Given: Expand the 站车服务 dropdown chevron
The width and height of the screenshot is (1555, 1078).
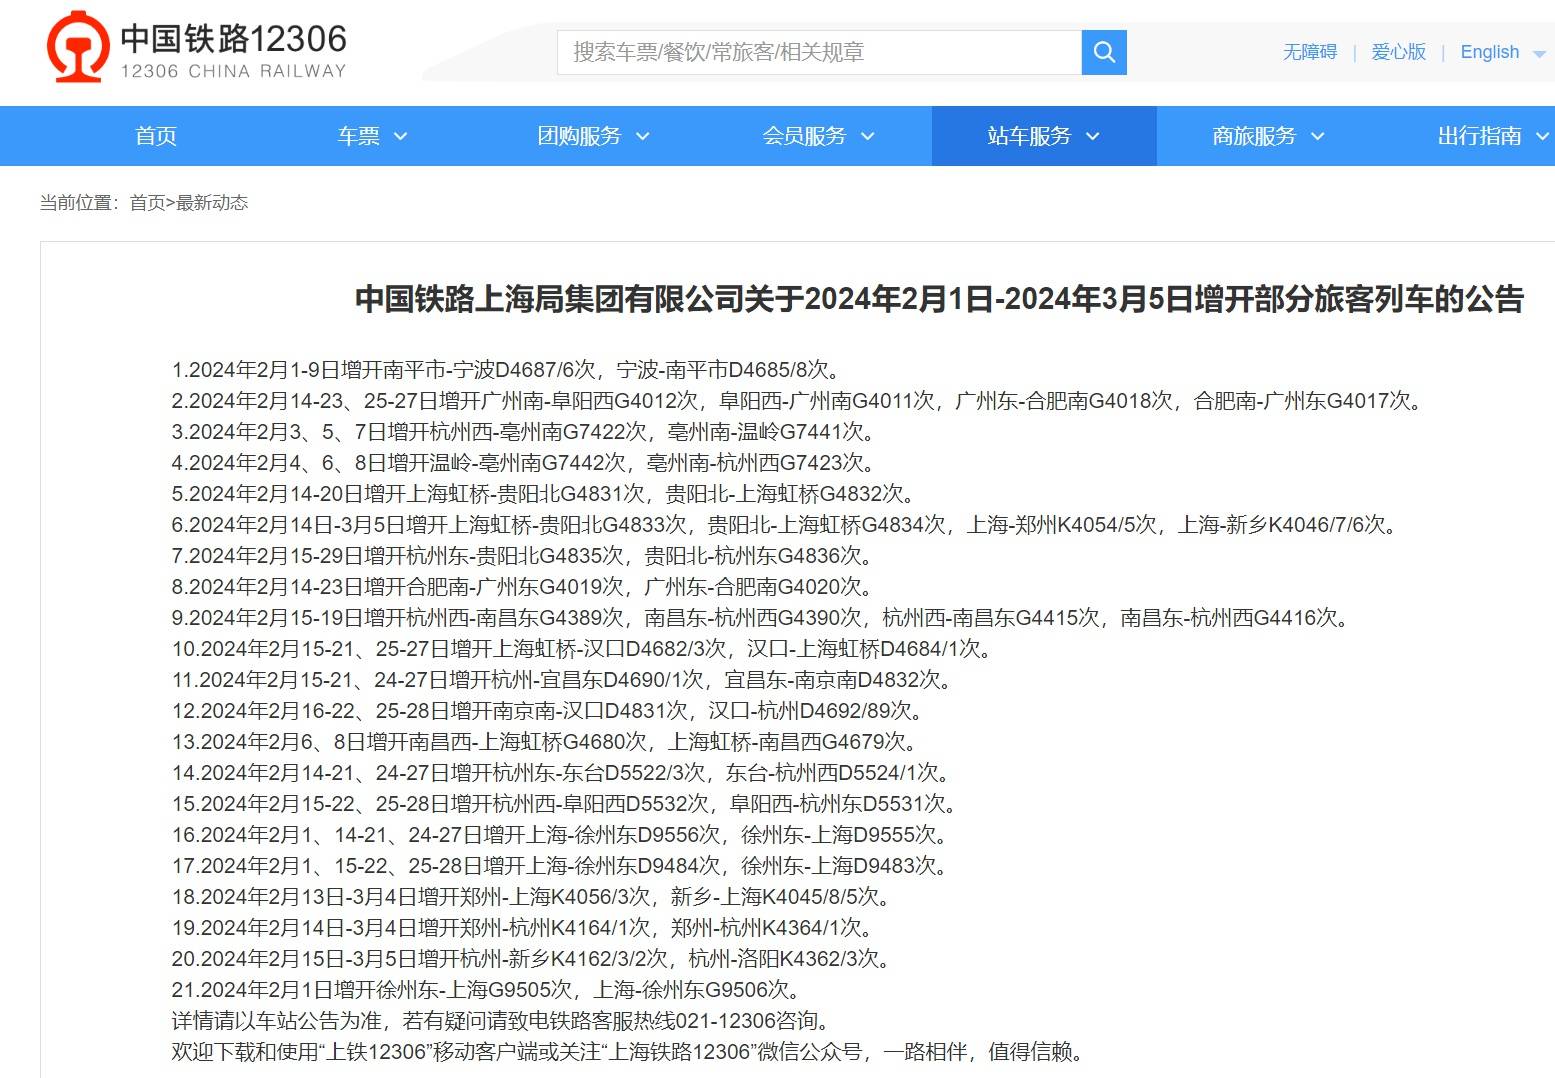Looking at the screenshot, I should tap(1092, 137).
